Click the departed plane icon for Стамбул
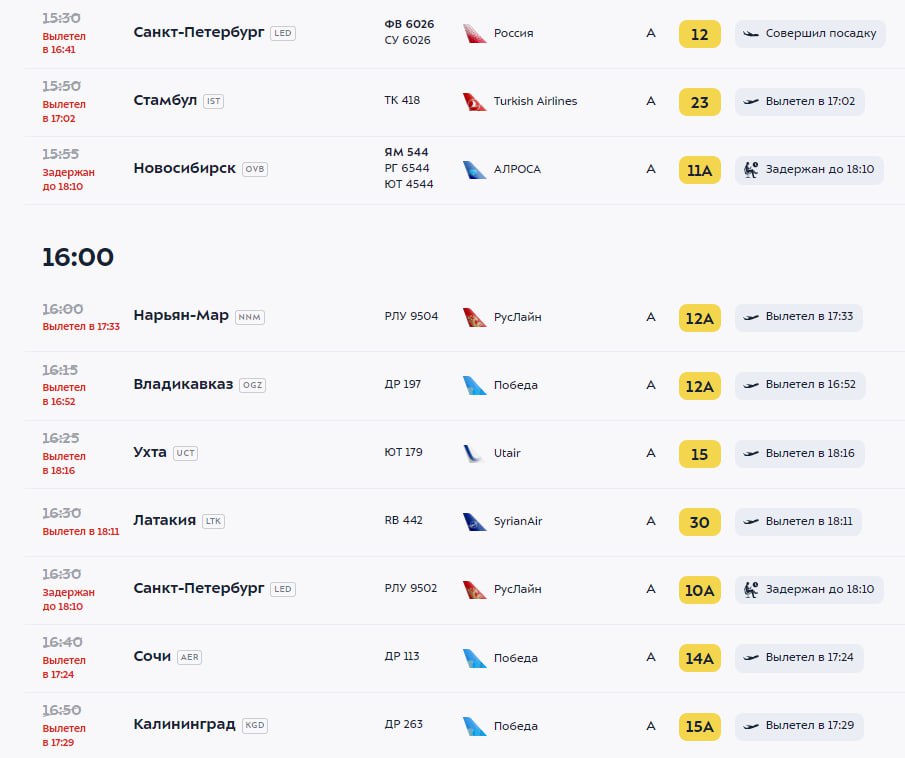Image resolution: width=905 pixels, height=758 pixels. coord(749,102)
